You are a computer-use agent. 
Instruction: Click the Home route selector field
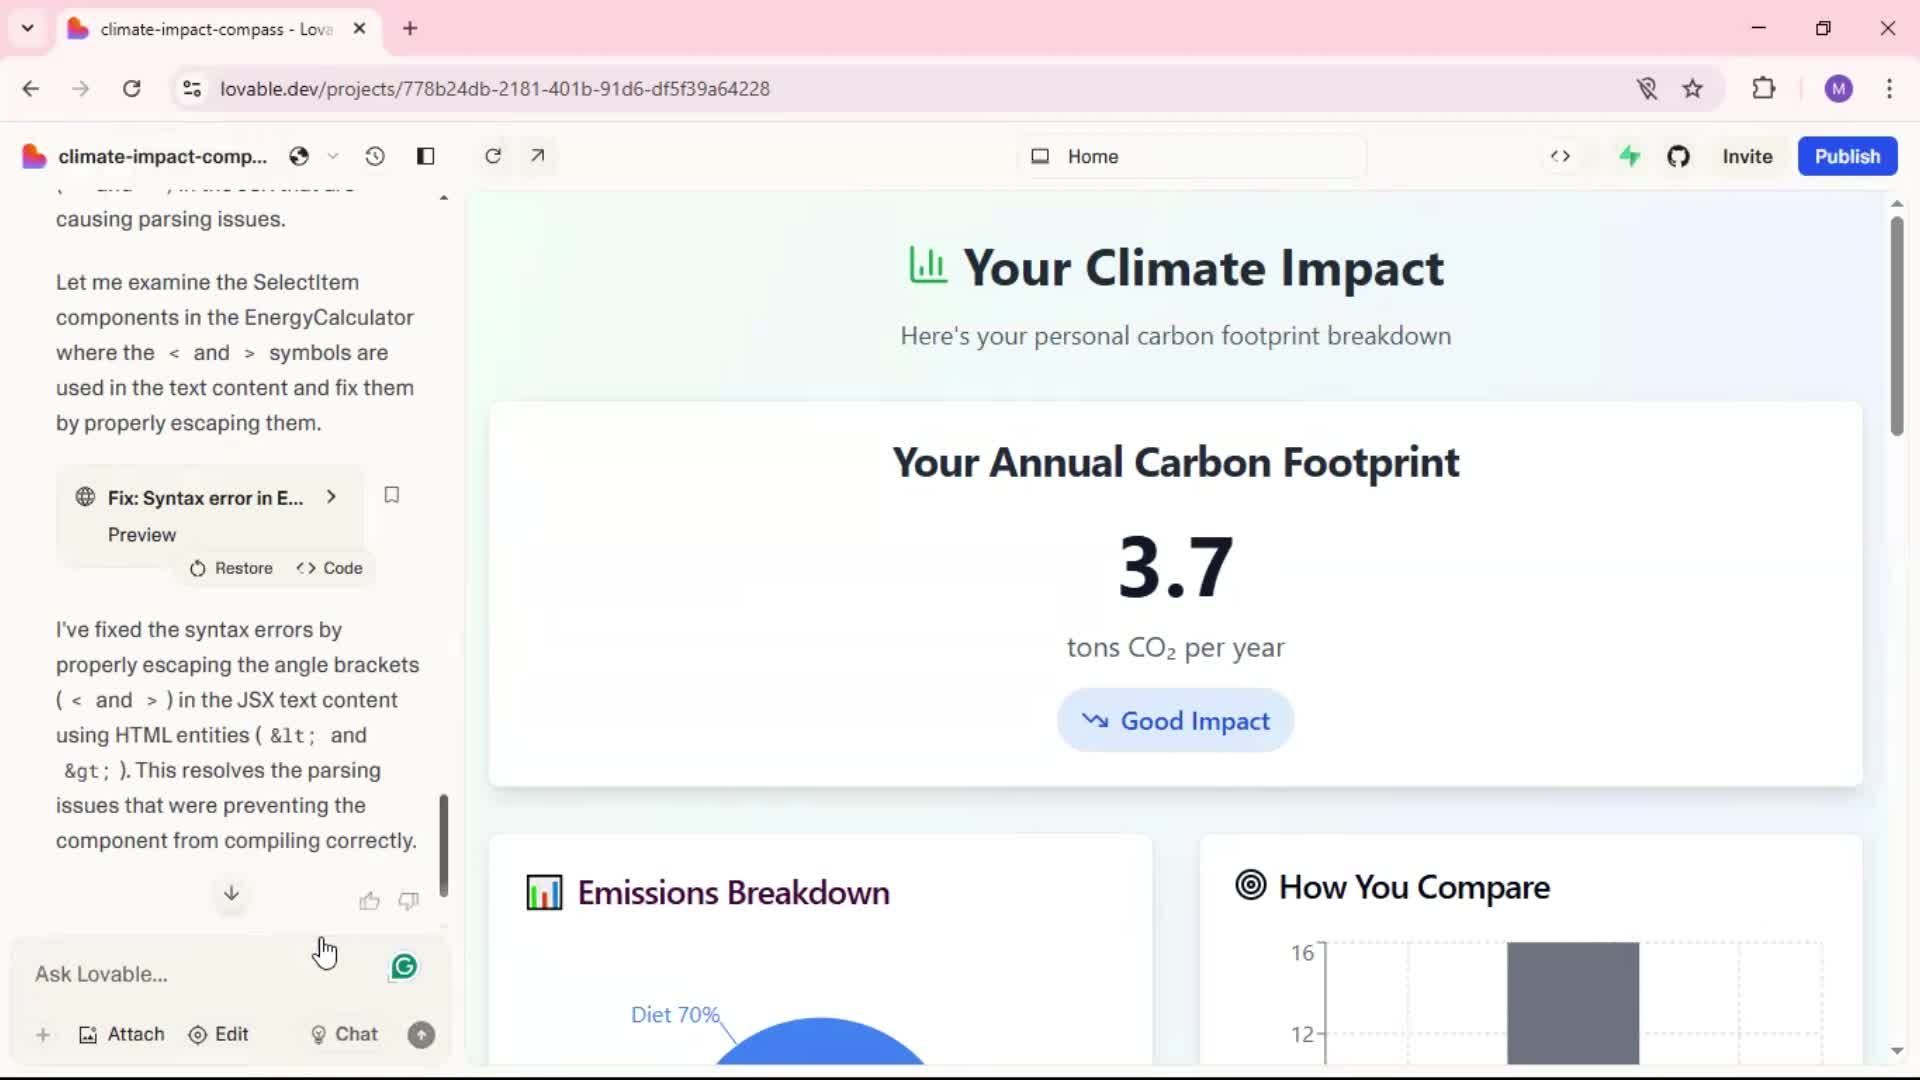pos(1191,156)
